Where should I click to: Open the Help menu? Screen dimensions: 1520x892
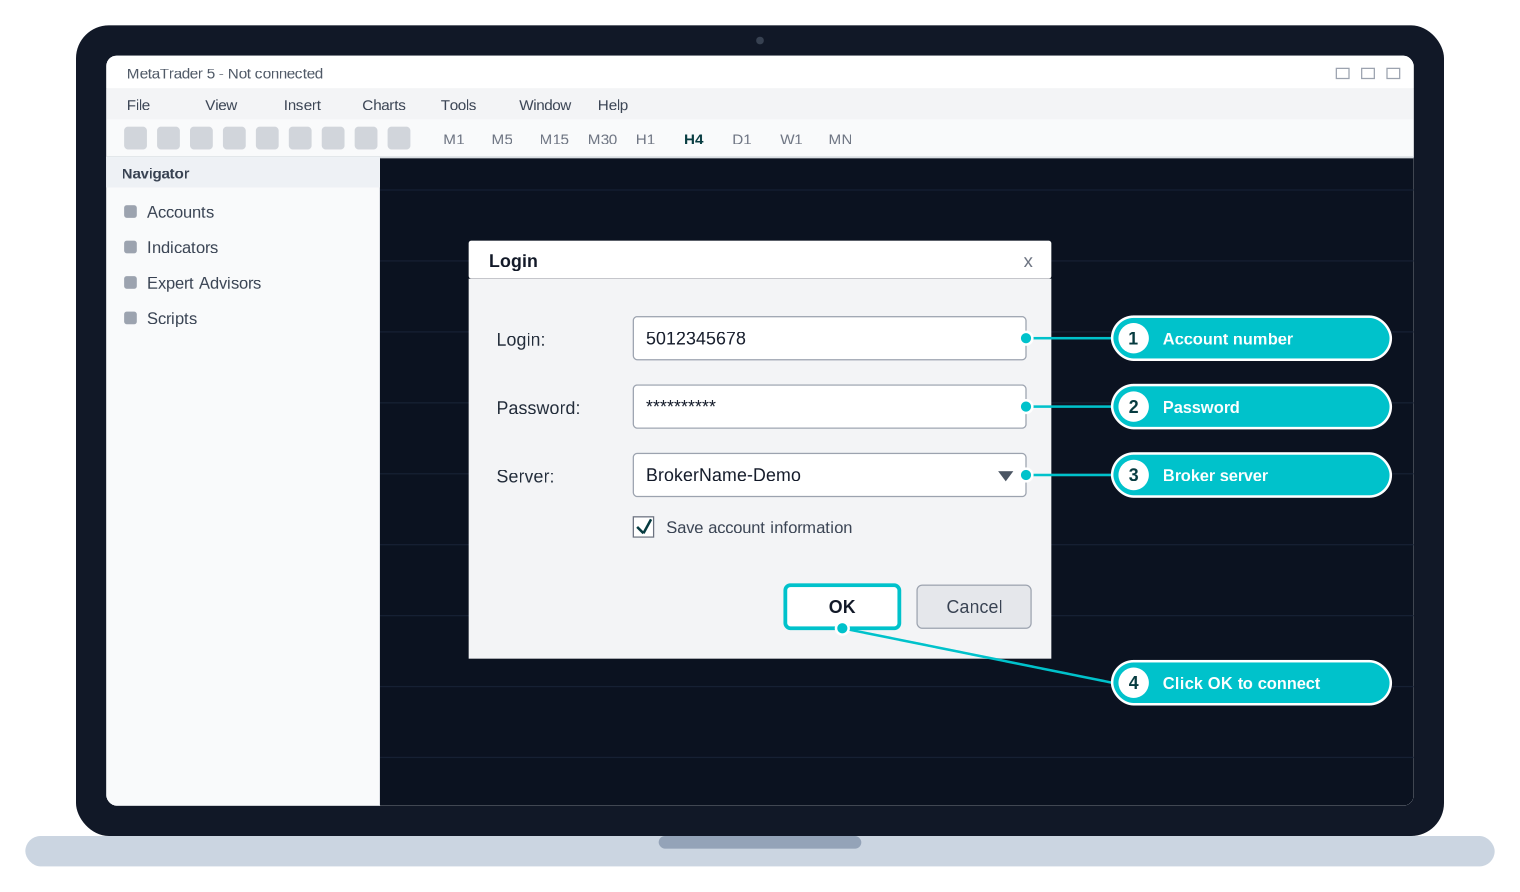click(613, 105)
